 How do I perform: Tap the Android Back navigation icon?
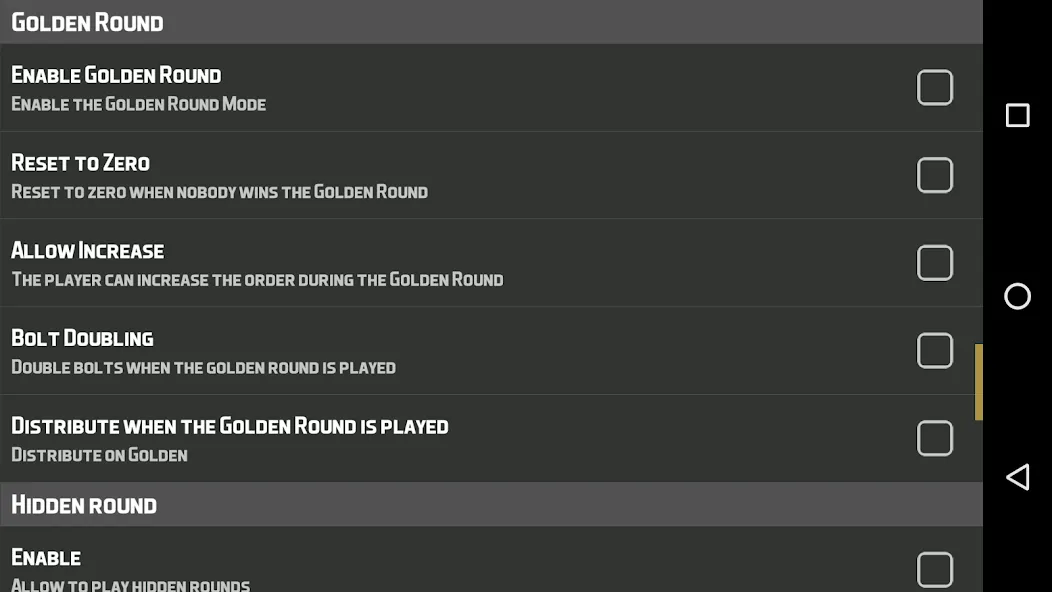pos(1017,477)
